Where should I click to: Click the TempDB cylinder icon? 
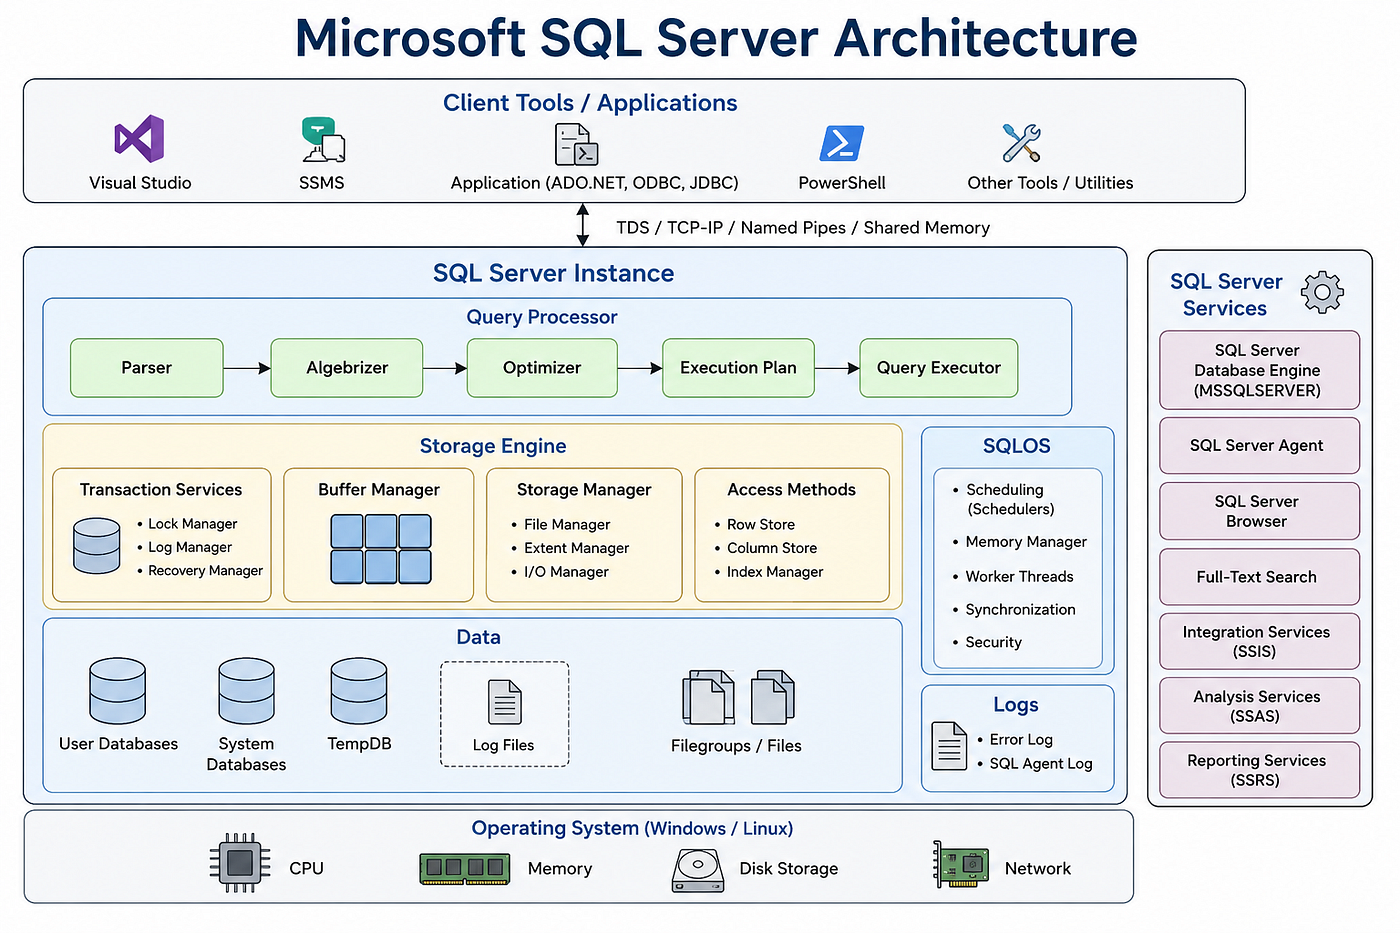359,691
